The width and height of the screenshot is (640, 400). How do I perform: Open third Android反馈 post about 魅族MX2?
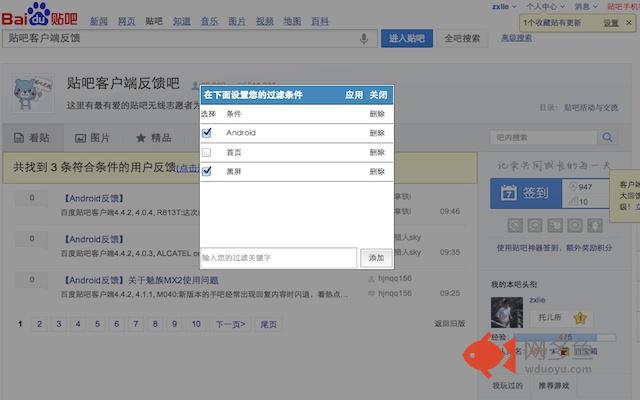(x=141, y=280)
